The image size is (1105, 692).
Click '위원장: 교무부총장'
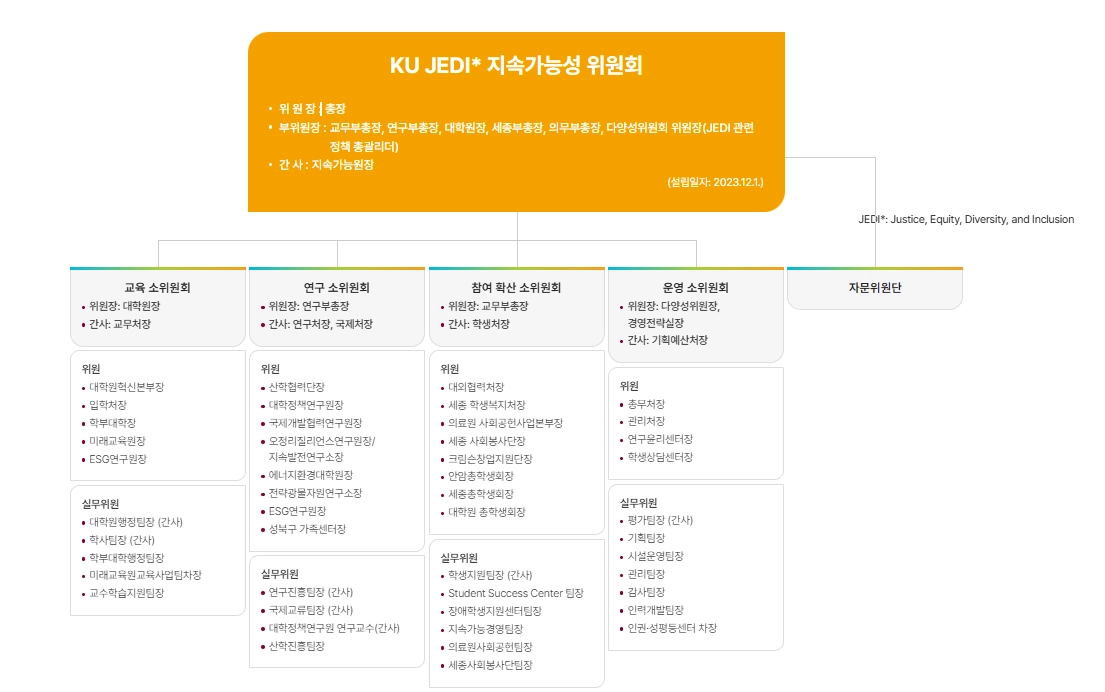point(488,306)
